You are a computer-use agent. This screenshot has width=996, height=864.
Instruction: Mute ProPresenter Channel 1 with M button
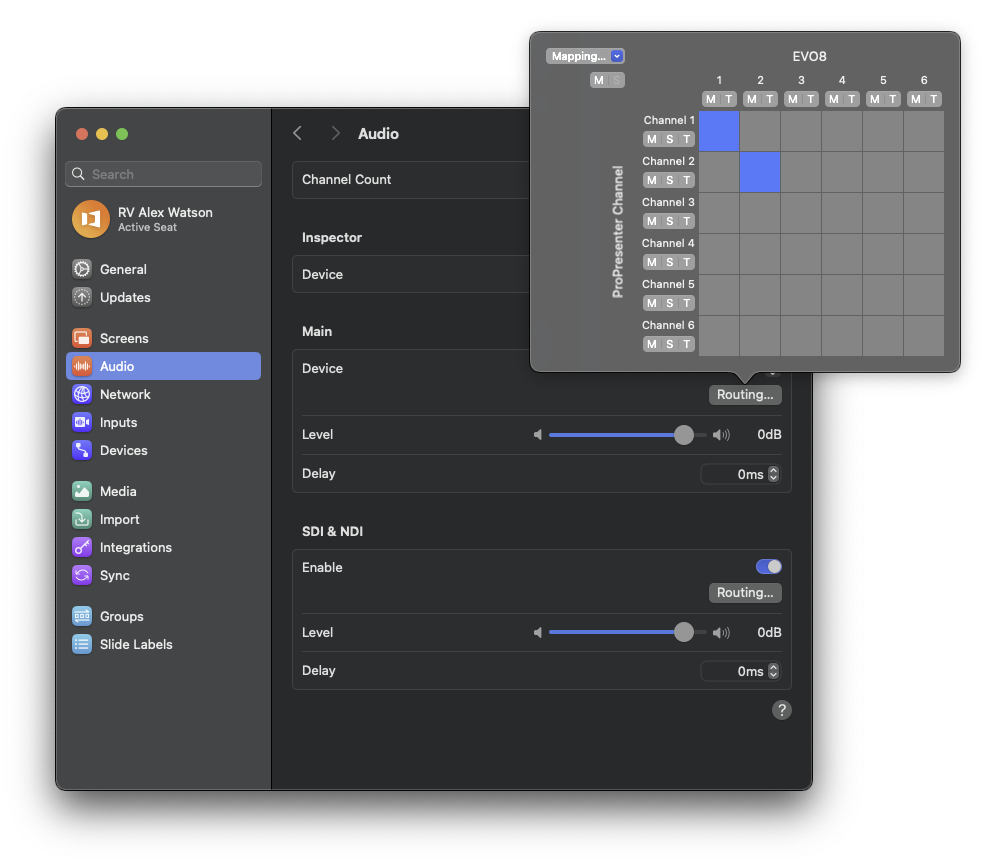coord(652,139)
